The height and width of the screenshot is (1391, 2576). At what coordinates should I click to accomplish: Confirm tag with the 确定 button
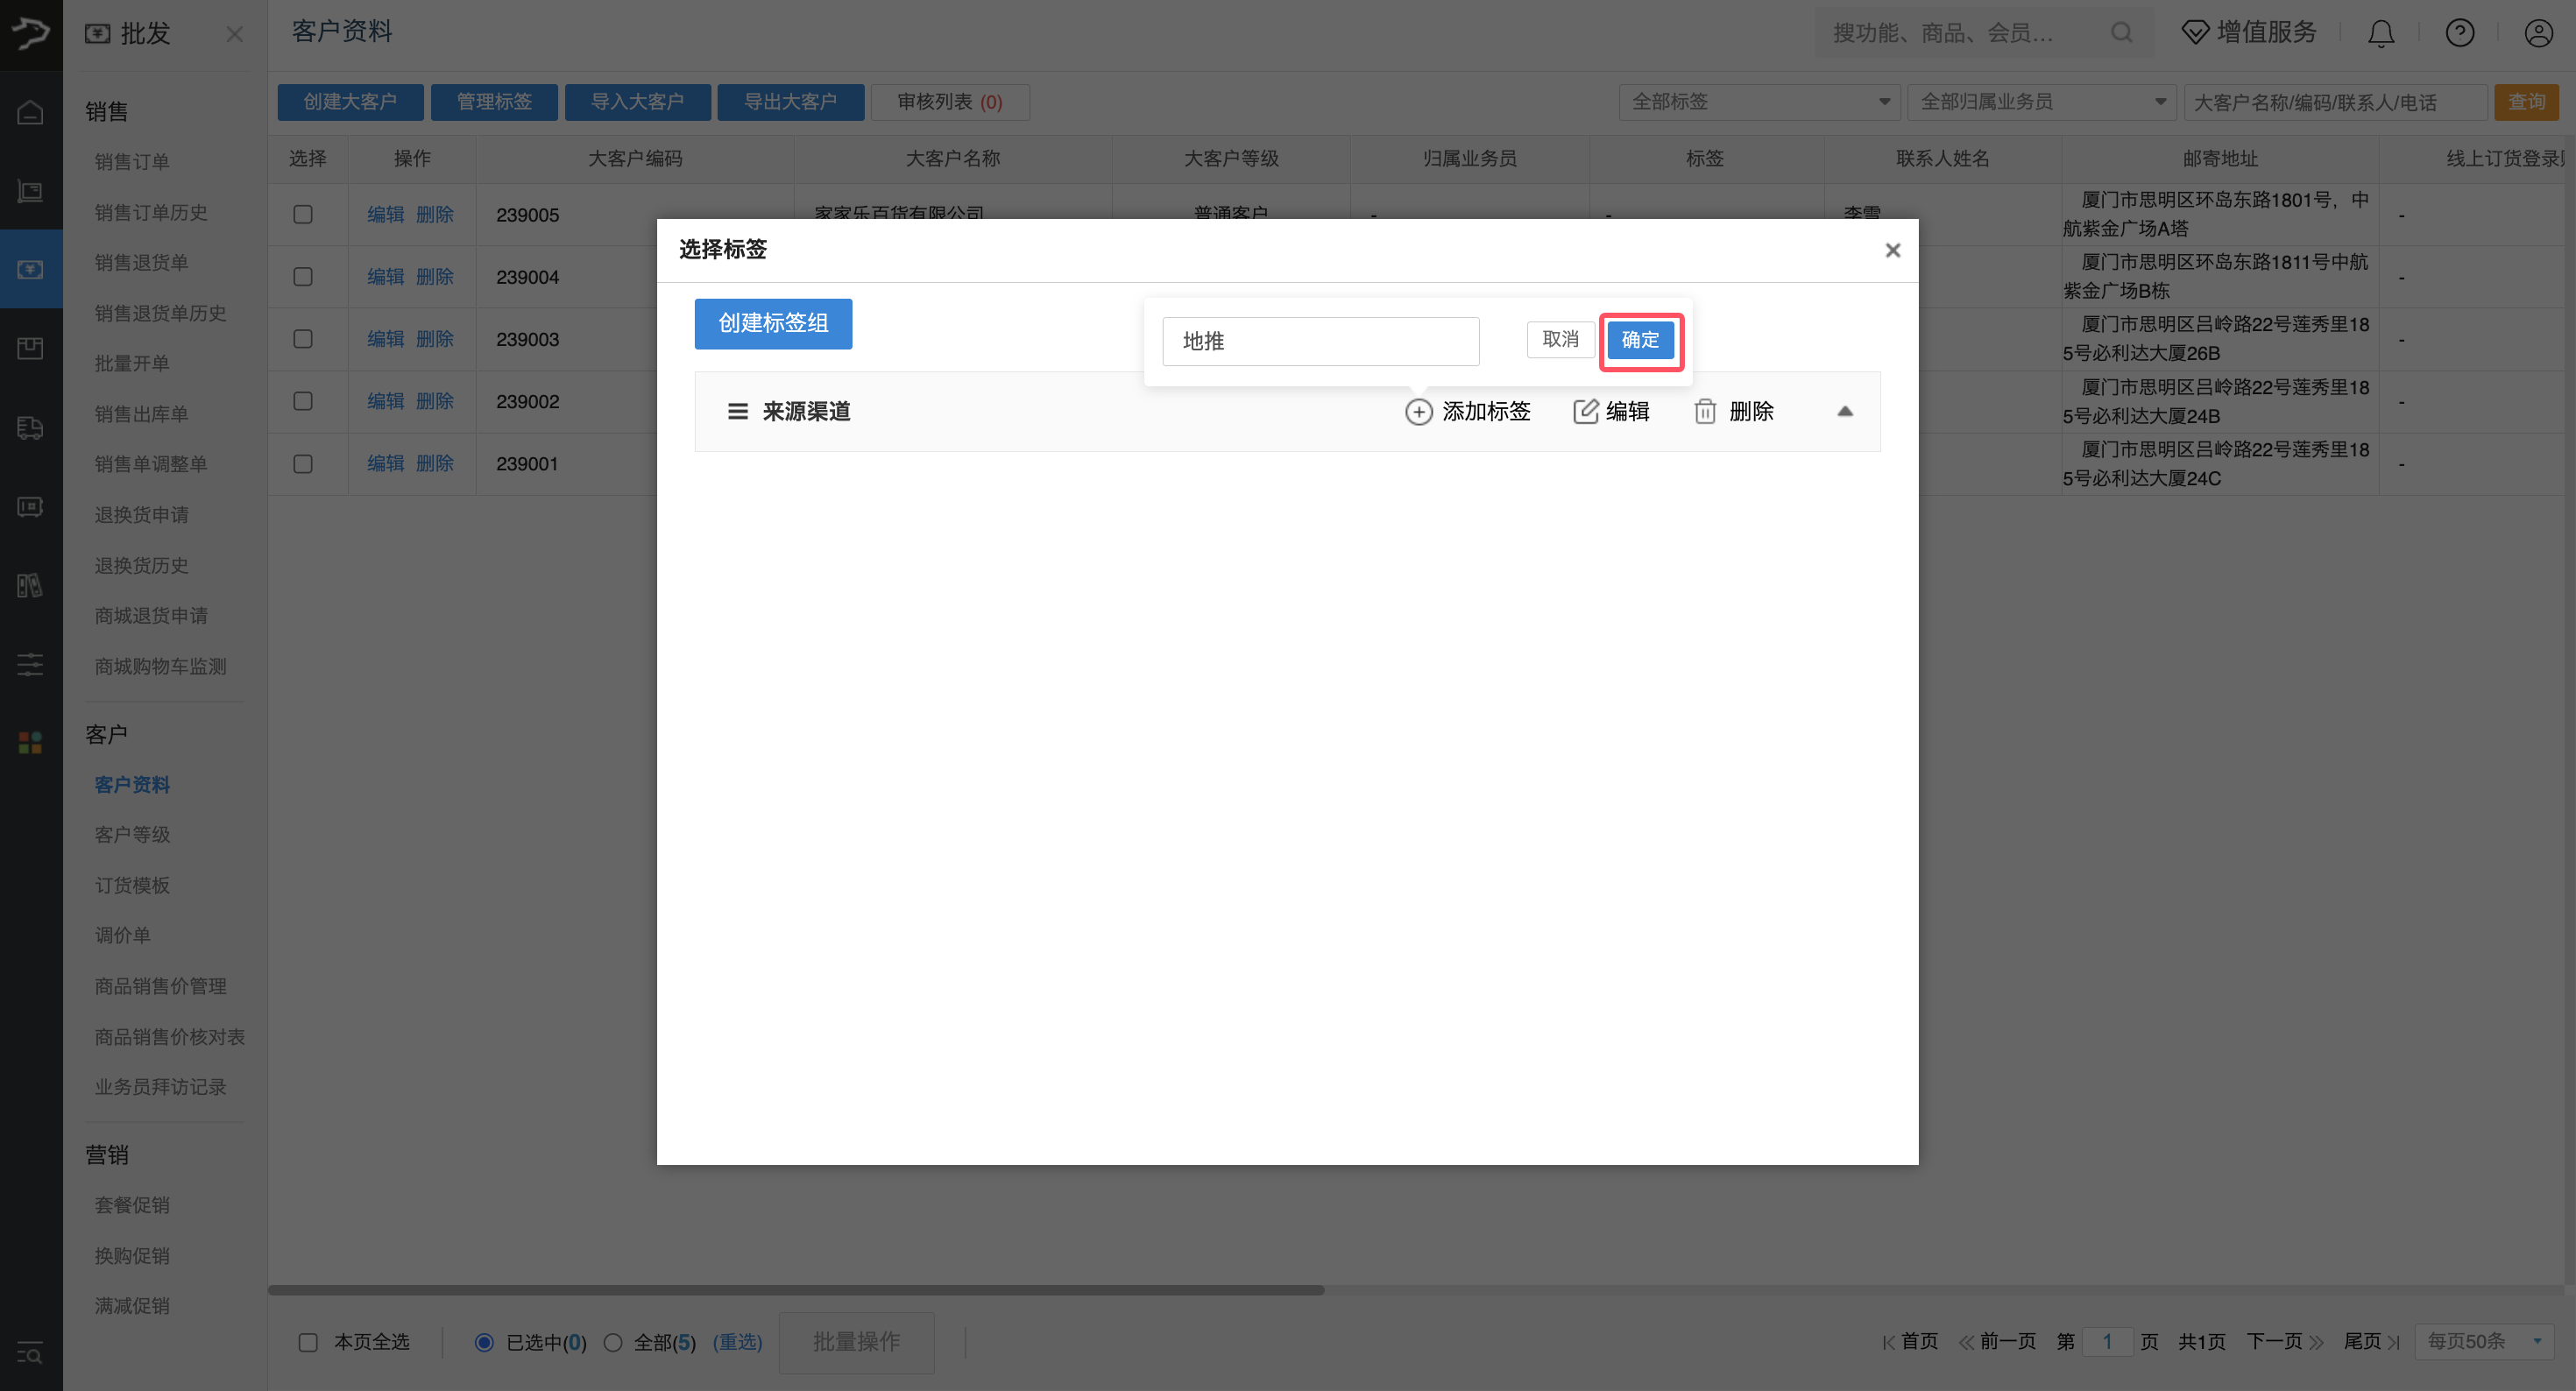1640,340
